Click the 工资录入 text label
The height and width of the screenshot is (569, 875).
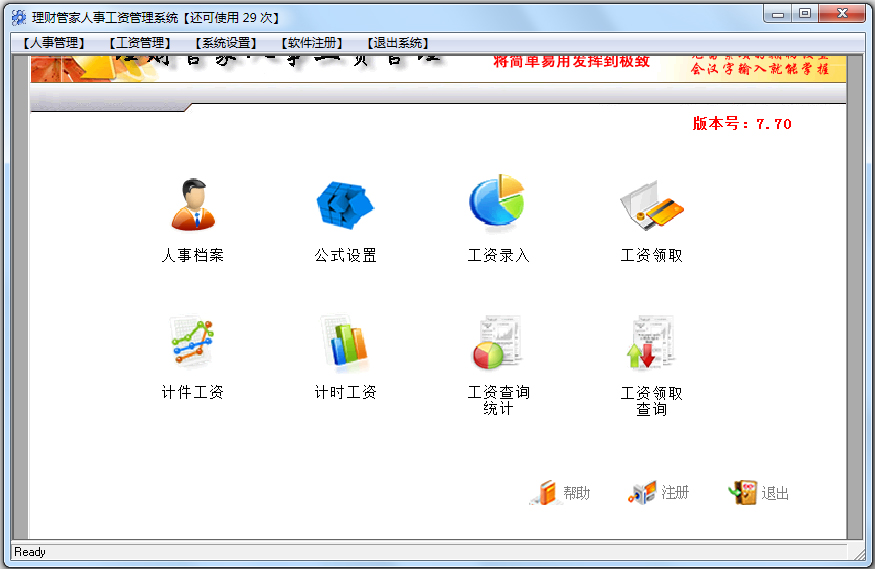pos(498,255)
